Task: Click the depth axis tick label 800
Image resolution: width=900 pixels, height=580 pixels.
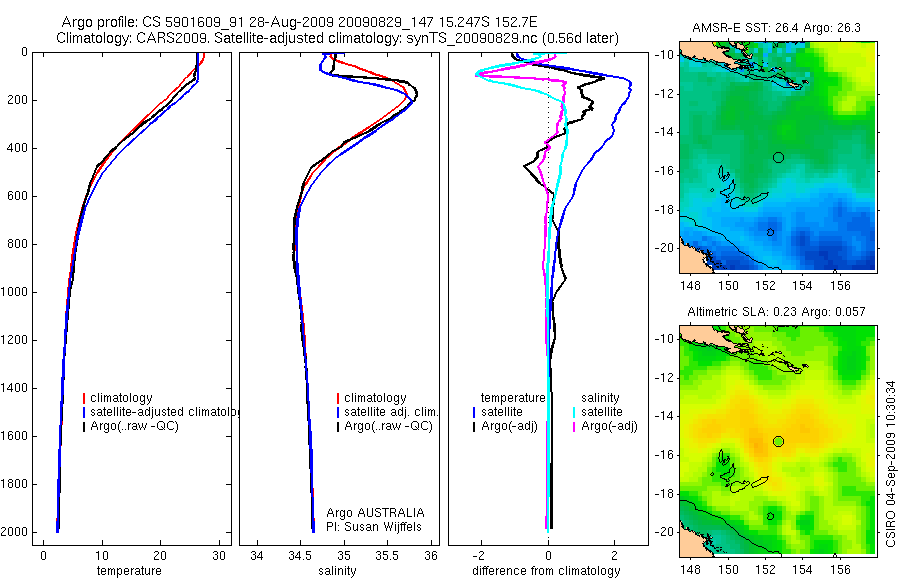Action: 18,244
